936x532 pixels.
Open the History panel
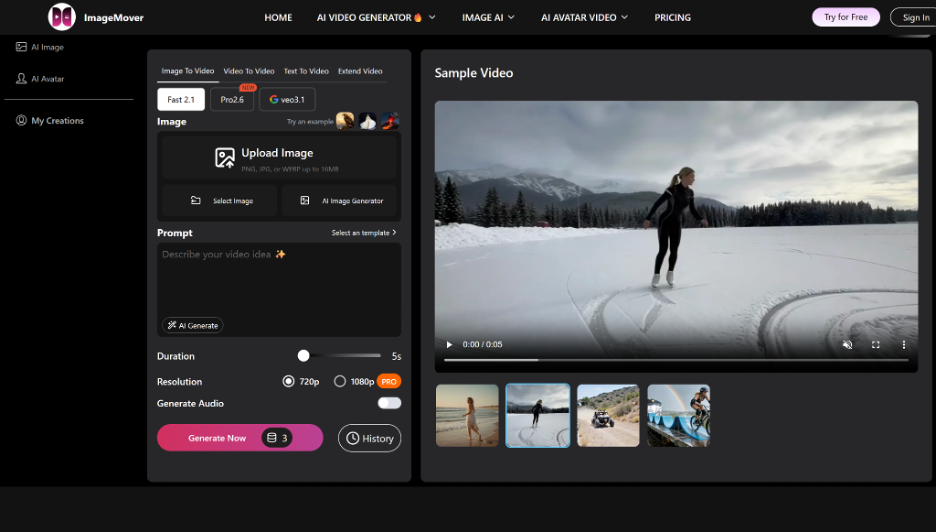coord(370,438)
